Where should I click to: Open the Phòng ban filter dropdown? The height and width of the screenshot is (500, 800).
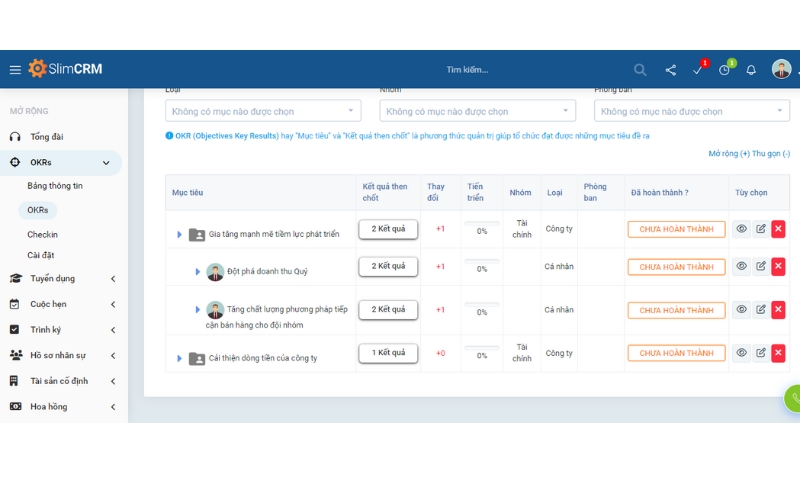pyautogui.click(x=691, y=111)
